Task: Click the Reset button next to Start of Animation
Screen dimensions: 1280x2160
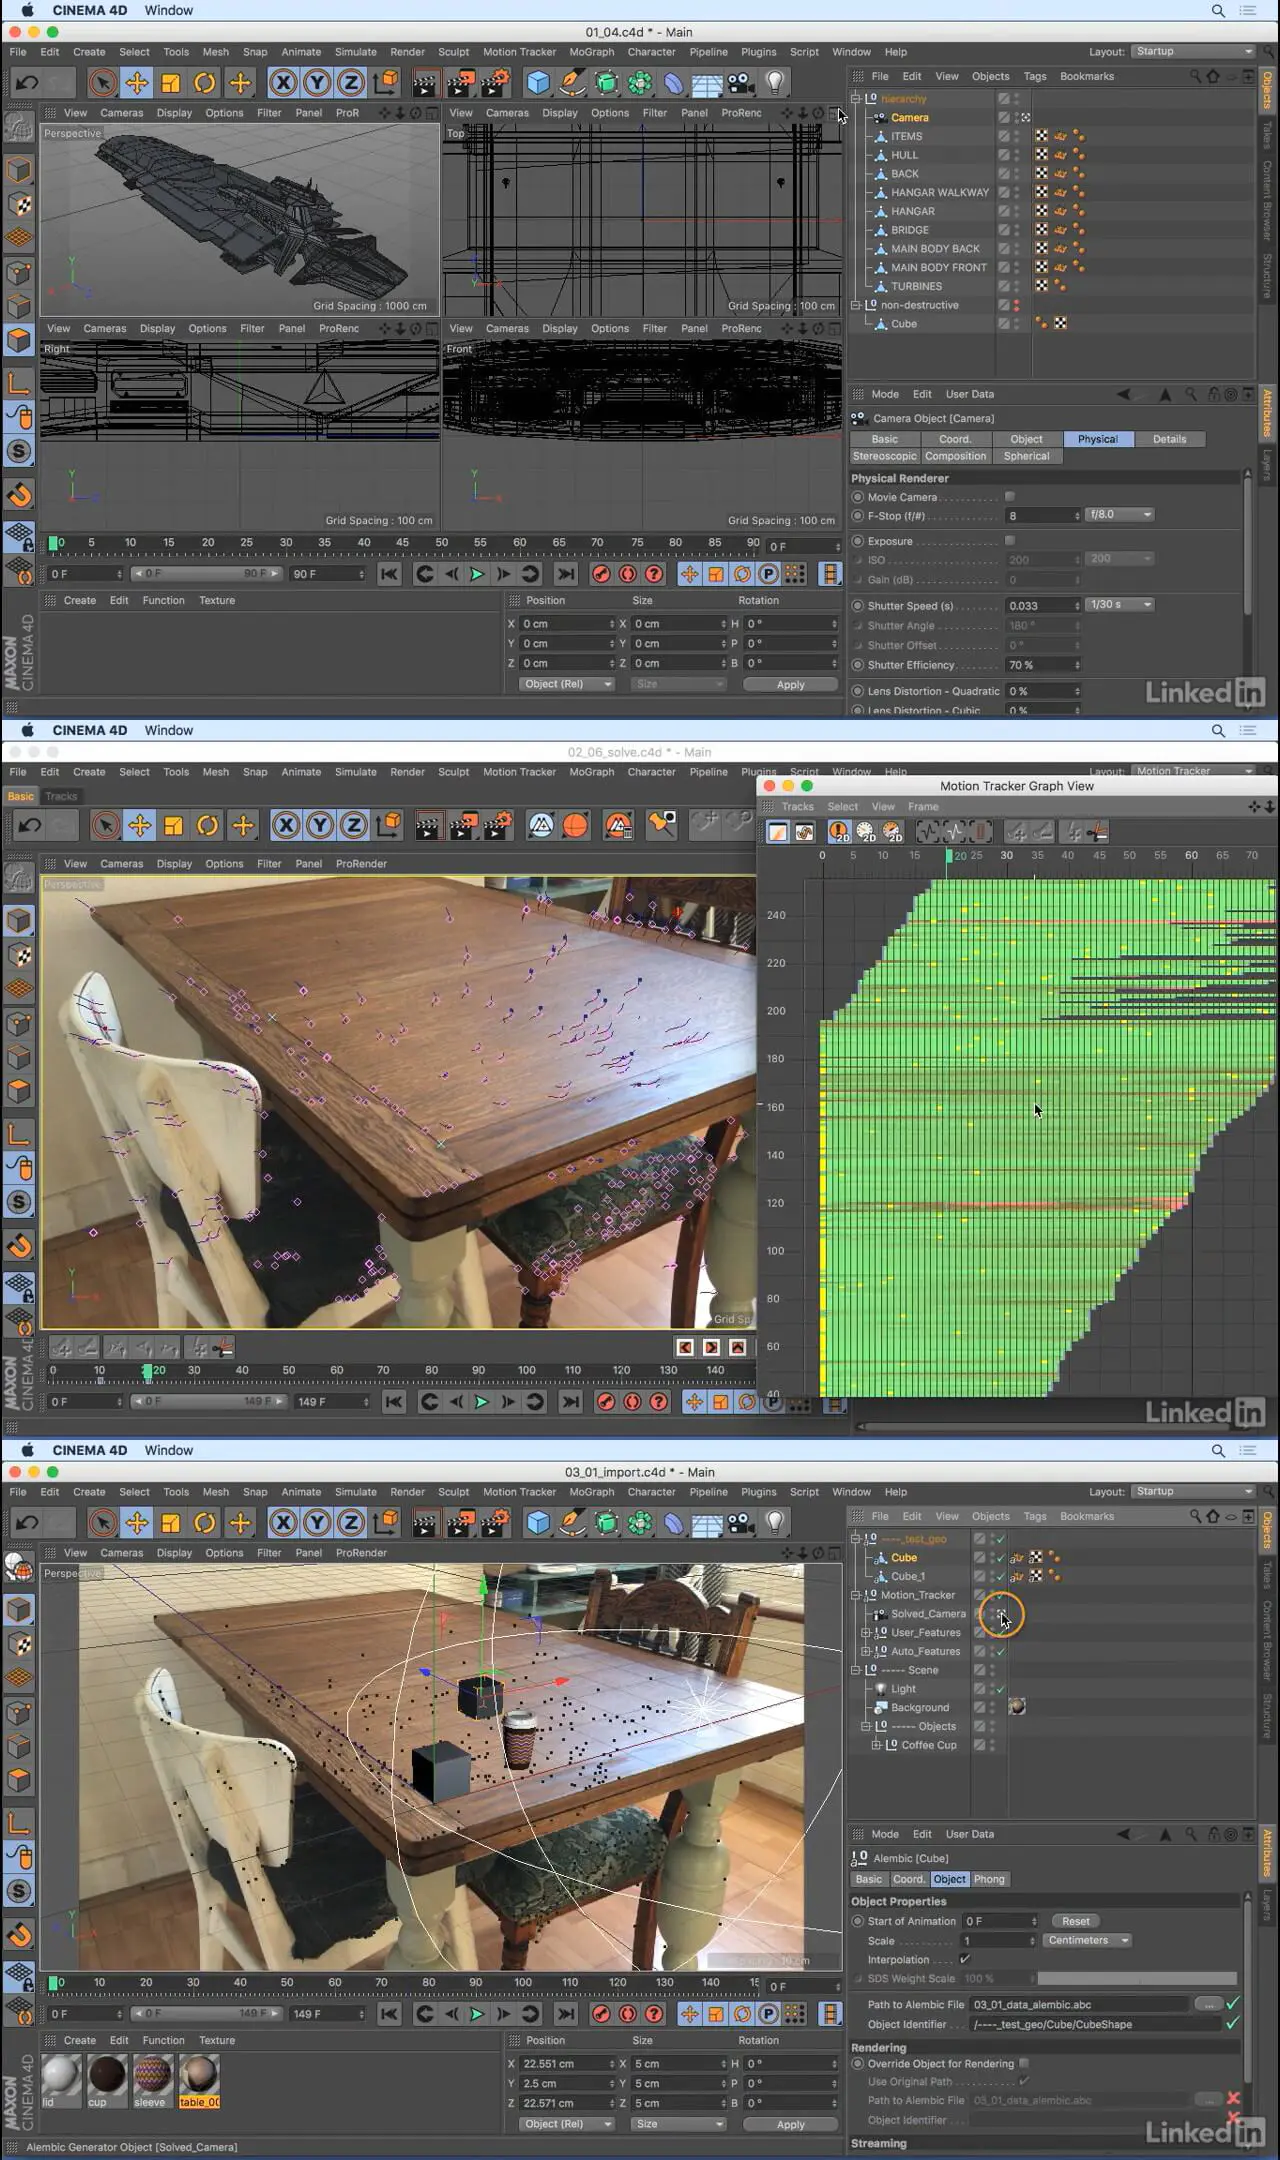Action: pos(1076,1921)
